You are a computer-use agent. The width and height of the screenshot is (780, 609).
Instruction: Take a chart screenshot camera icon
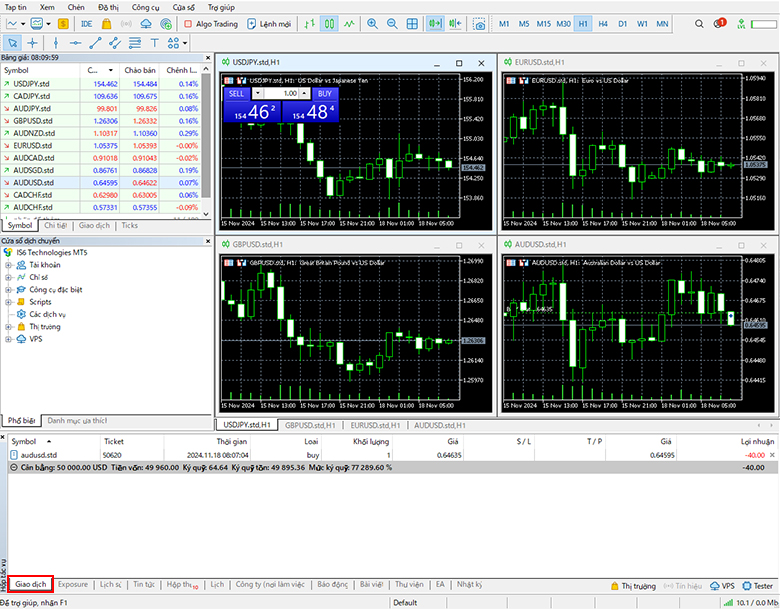(479, 24)
